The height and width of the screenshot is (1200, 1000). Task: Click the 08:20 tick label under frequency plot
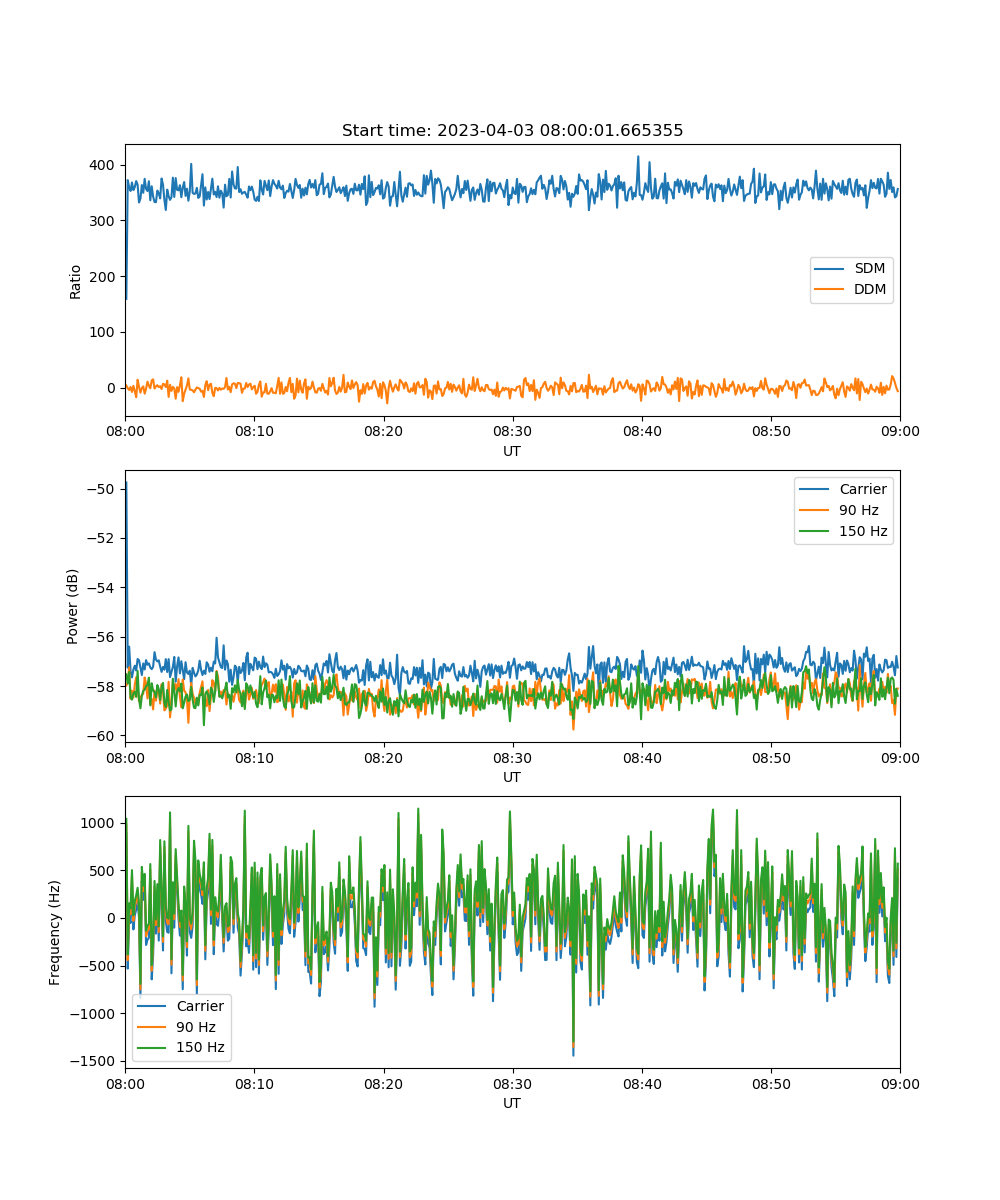(x=384, y=1083)
